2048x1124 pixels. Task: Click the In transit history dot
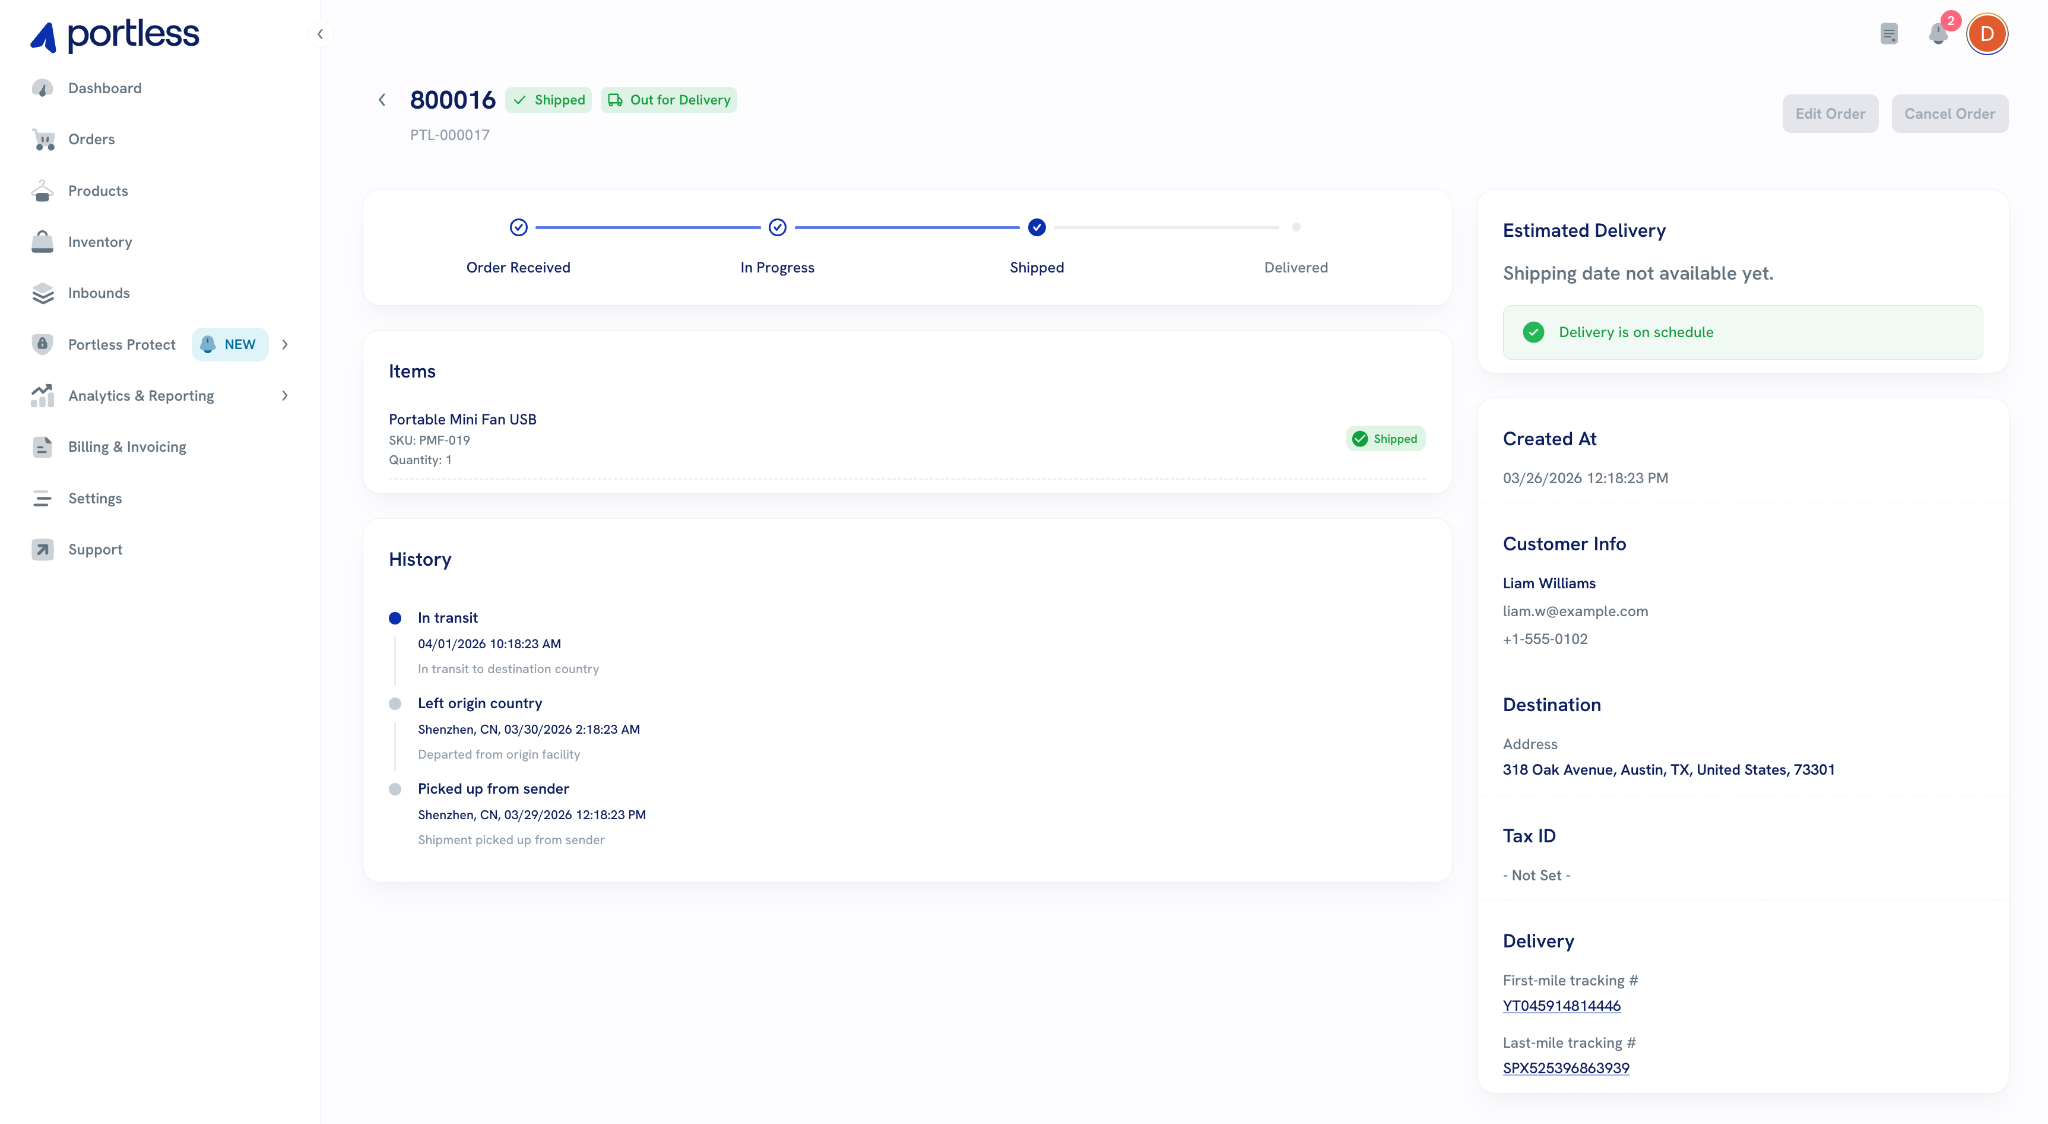point(395,618)
